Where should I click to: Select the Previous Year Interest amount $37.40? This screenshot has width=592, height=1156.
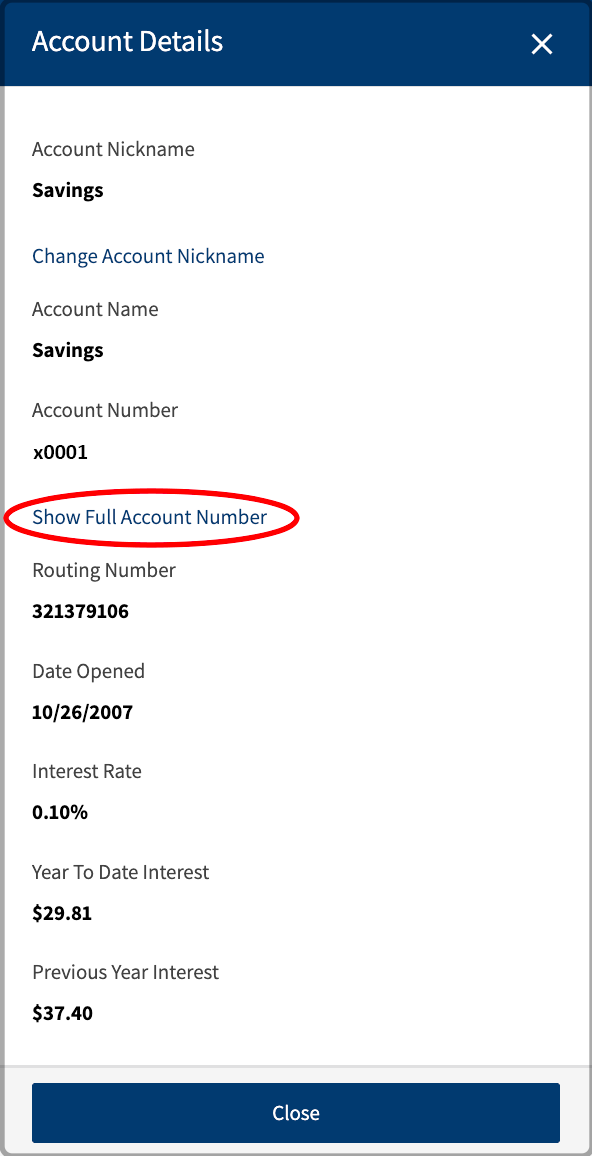coord(62,1013)
